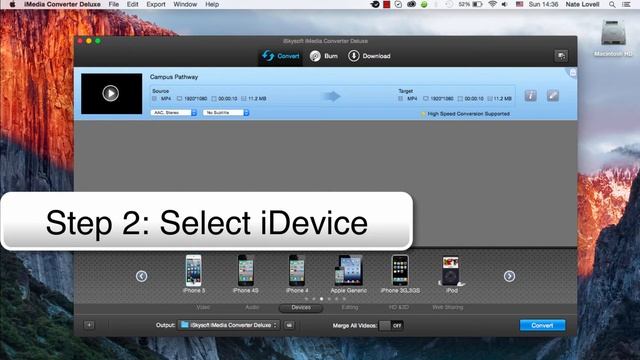Switch to the Audio format tab
640x360 pixels.
pyautogui.click(x=252, y=307)
